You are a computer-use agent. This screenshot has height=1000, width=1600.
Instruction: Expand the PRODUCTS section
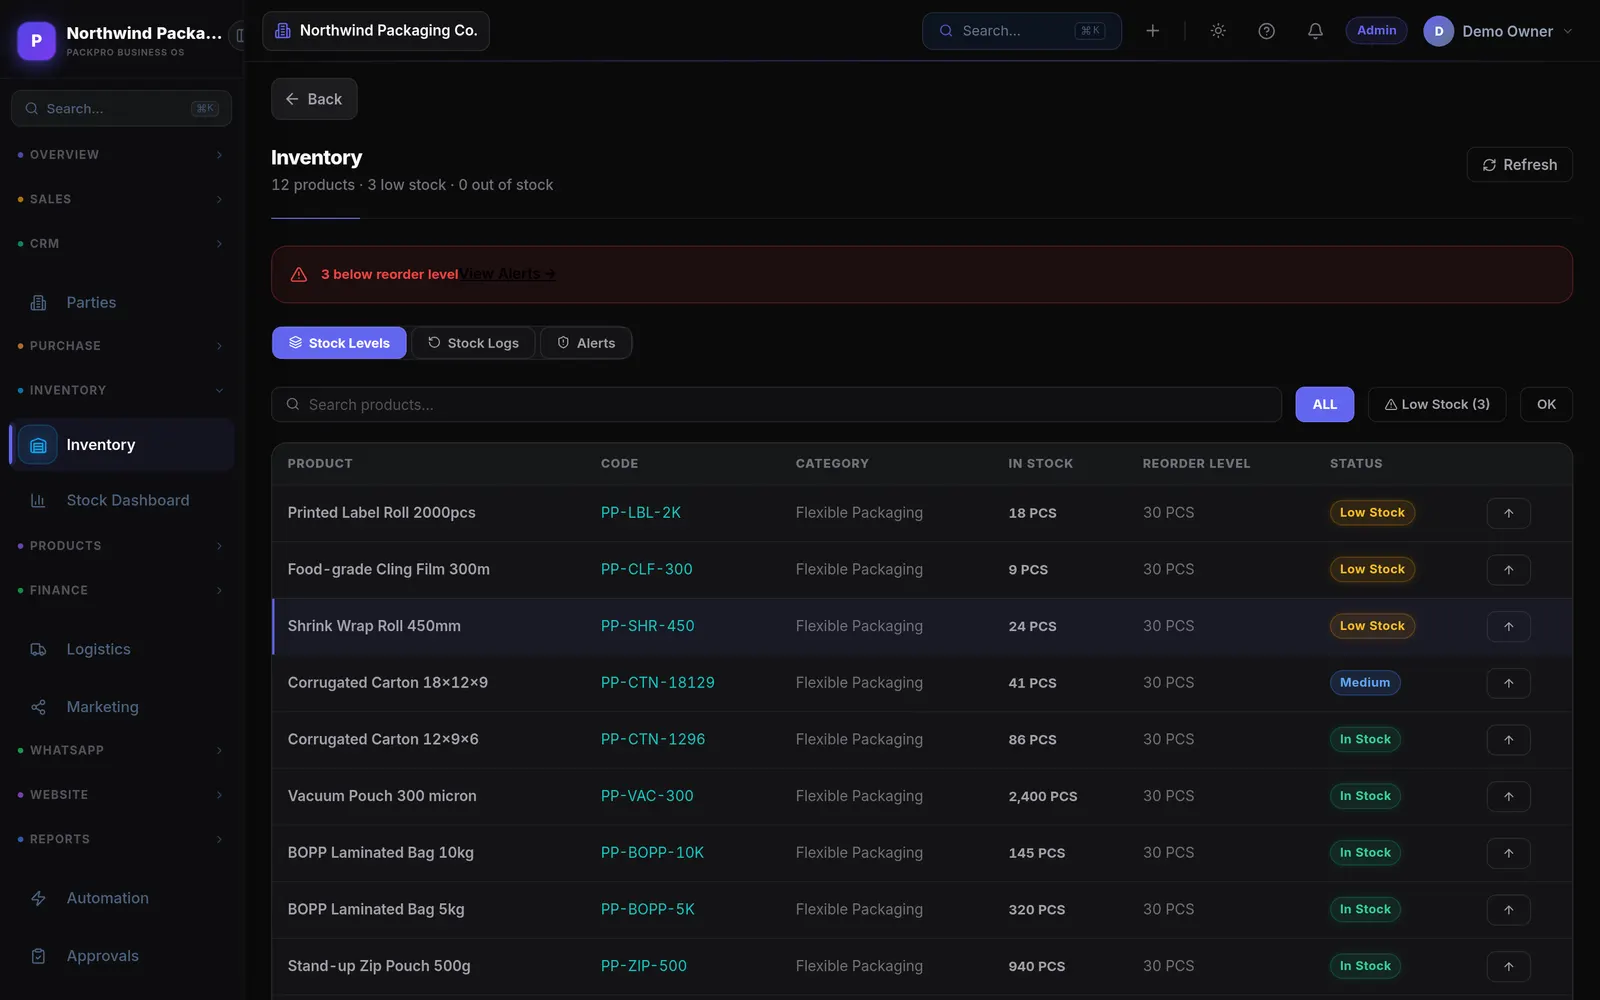122,546
